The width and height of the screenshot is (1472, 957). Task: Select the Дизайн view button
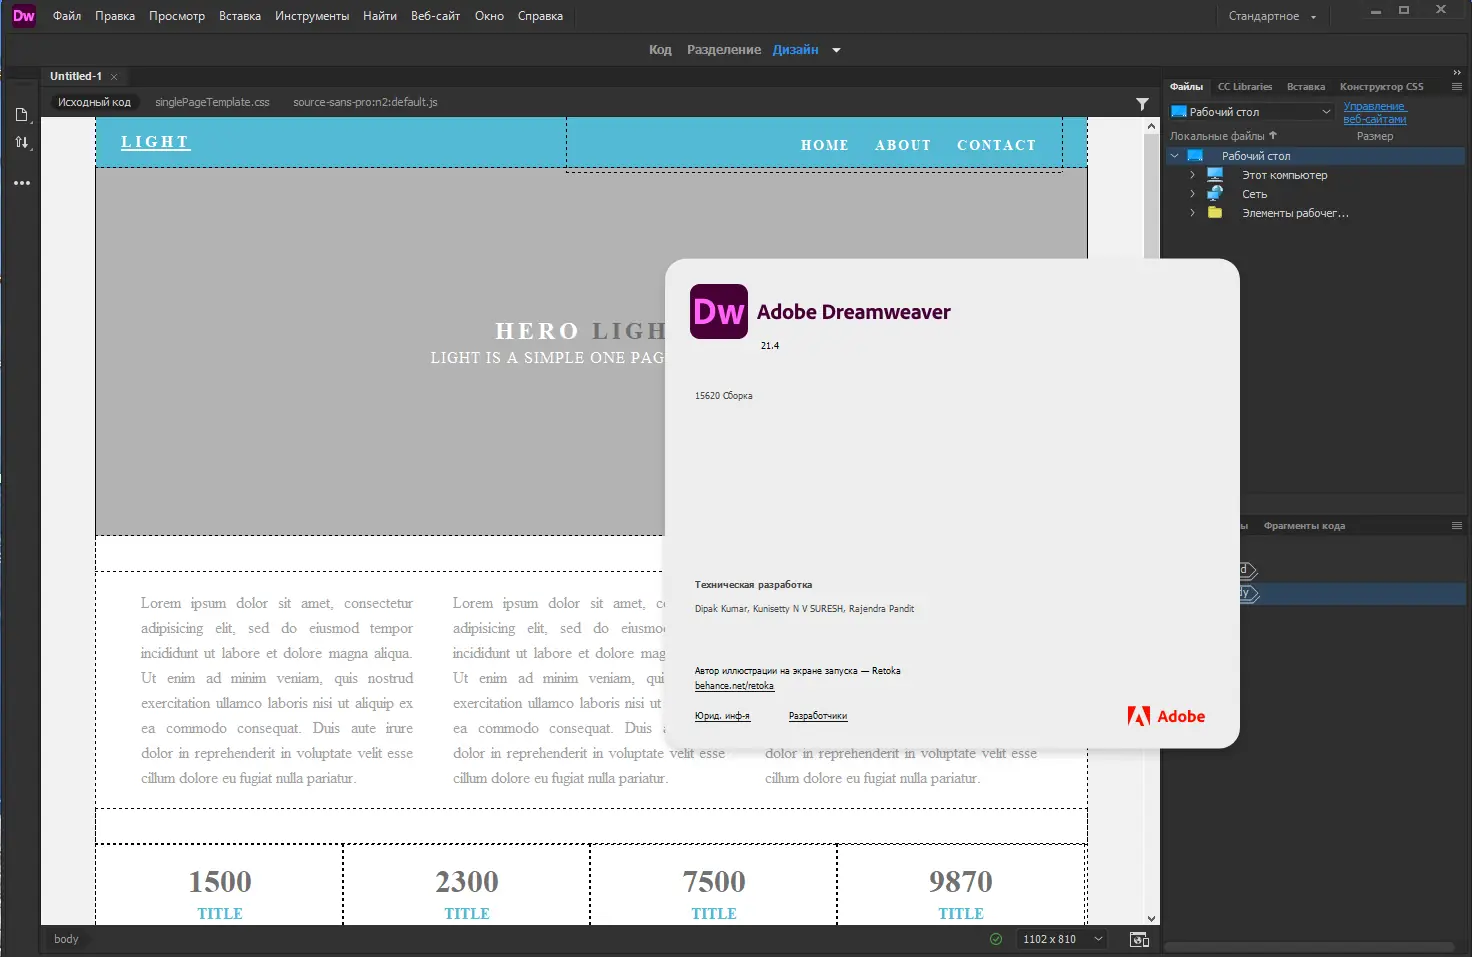[x=795, y=50]
